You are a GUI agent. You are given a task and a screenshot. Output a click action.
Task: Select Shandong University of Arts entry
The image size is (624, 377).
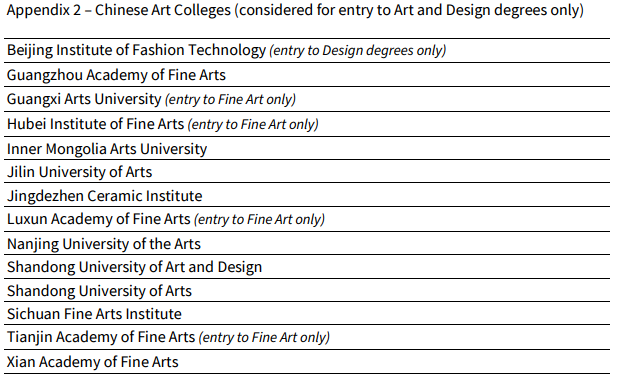coord(99,291)
